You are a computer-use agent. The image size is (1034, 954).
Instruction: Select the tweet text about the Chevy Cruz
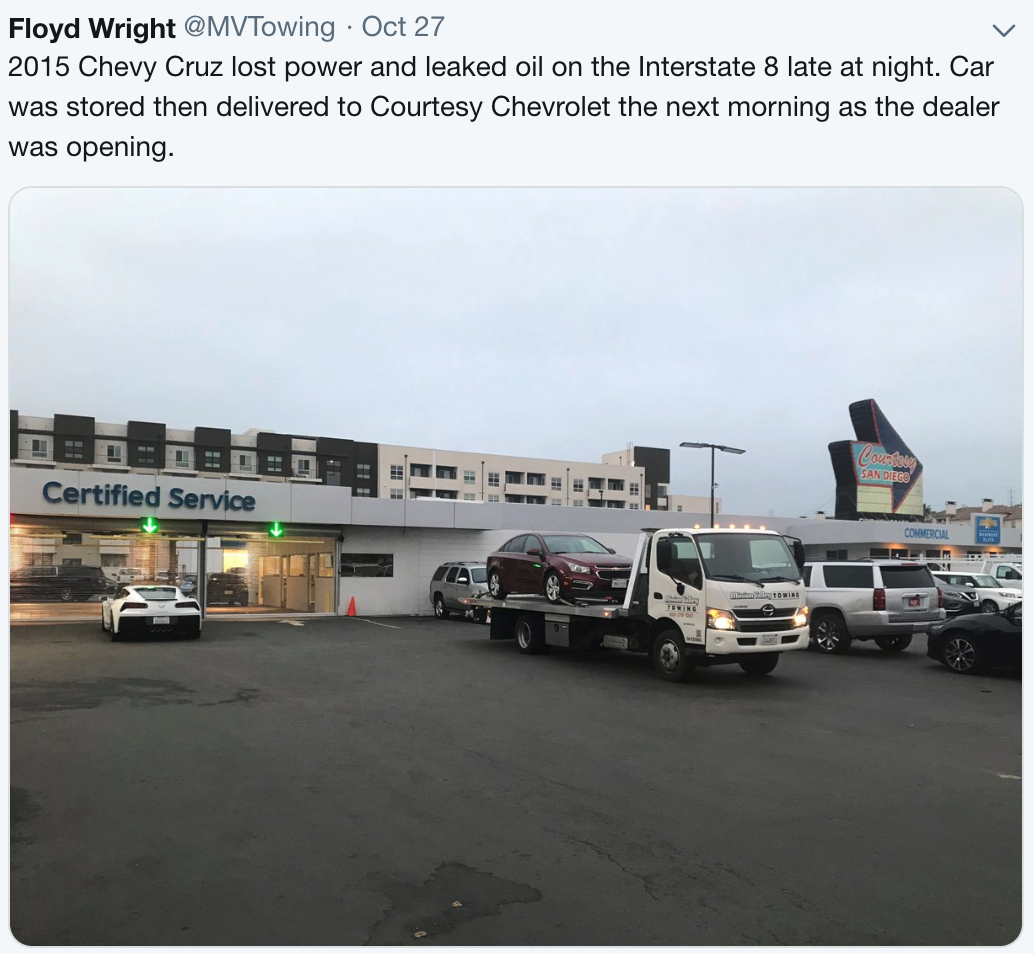[504, 107]
